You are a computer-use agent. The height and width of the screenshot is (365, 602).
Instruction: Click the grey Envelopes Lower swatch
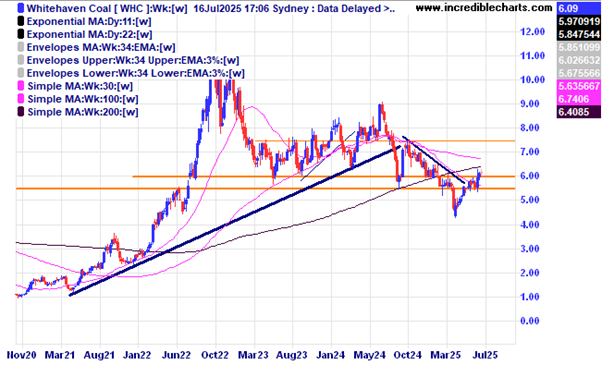pos(21,73)
